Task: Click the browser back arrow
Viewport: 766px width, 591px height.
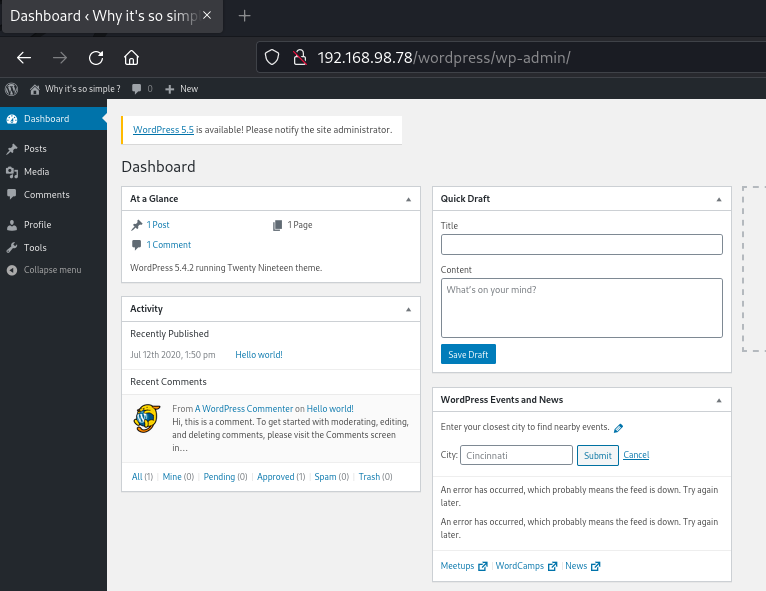Action: (24, 58)
